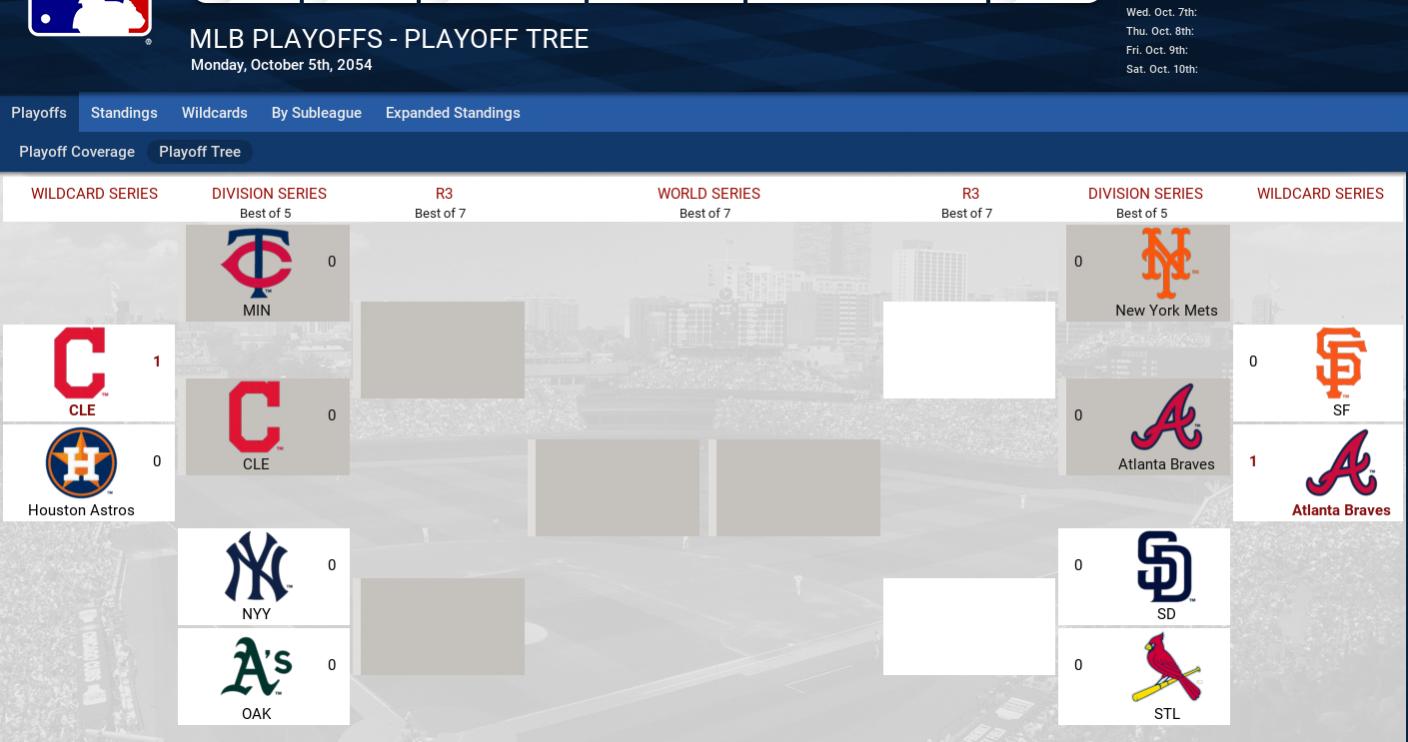Click the Atlanta Braves logo in Wildcard Series
The height and width of the screenshot is (742, 1408).
[x=1341, y=463]
